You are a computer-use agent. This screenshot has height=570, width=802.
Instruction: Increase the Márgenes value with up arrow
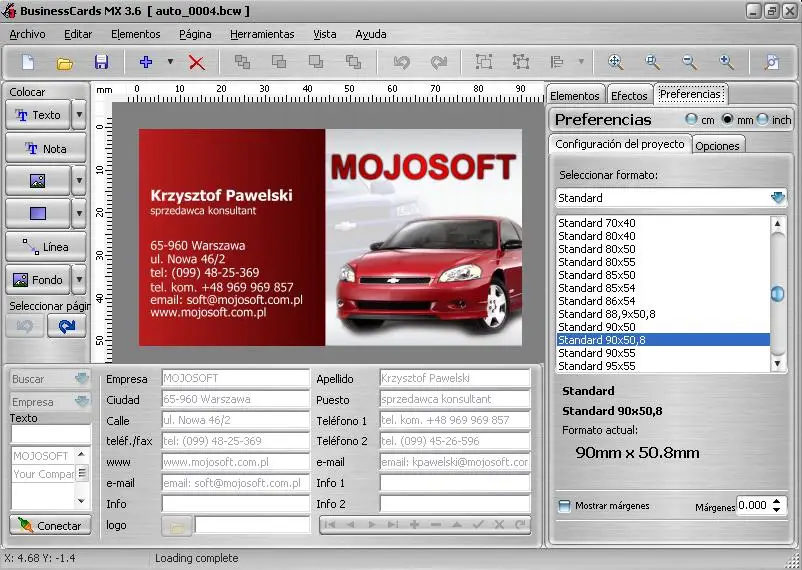point(777,501)
